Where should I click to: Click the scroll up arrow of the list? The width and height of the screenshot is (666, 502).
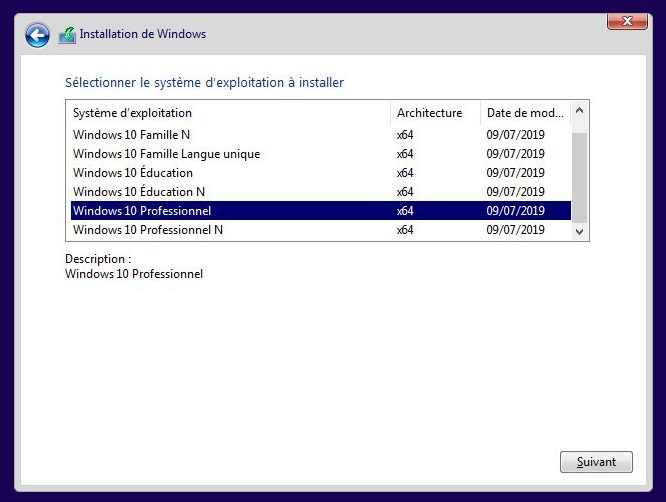pyautogui.click(x=579, y=112)
